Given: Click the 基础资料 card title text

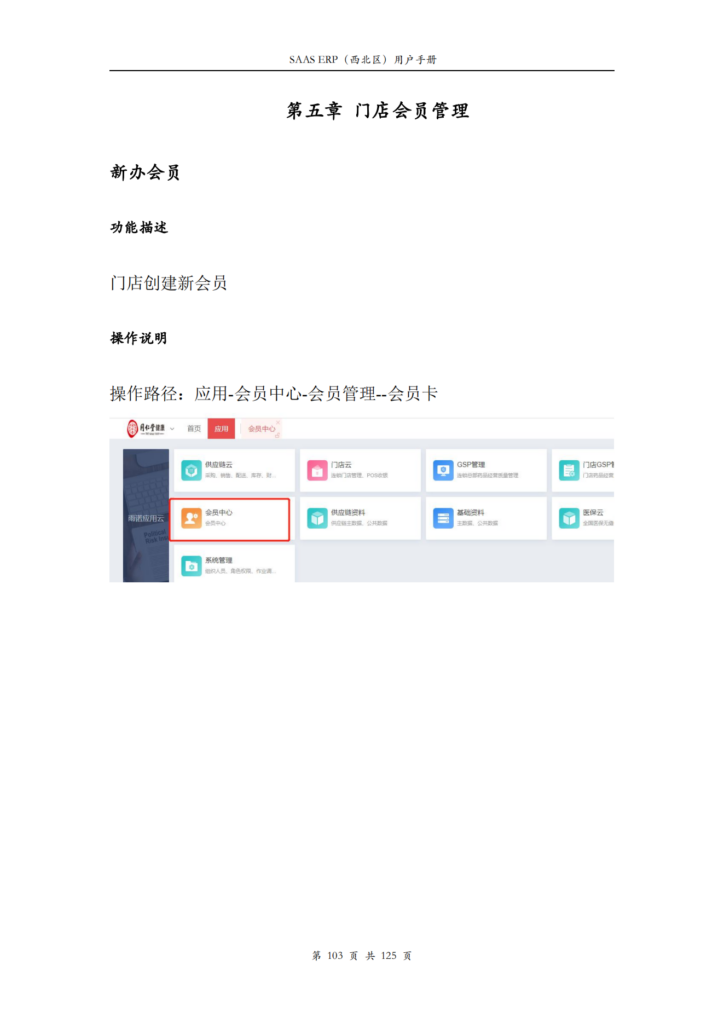Looking at the screenshot, I should click(x=471, y=513).
